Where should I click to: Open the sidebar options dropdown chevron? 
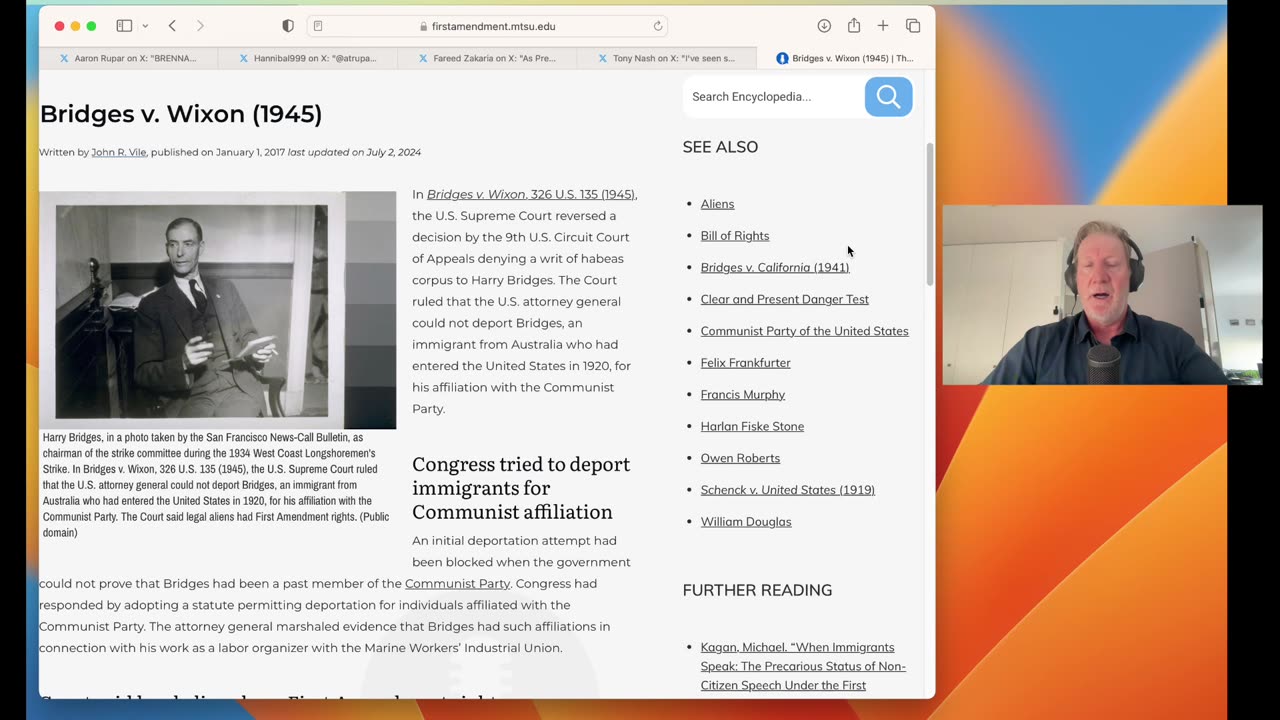[145, 26]
